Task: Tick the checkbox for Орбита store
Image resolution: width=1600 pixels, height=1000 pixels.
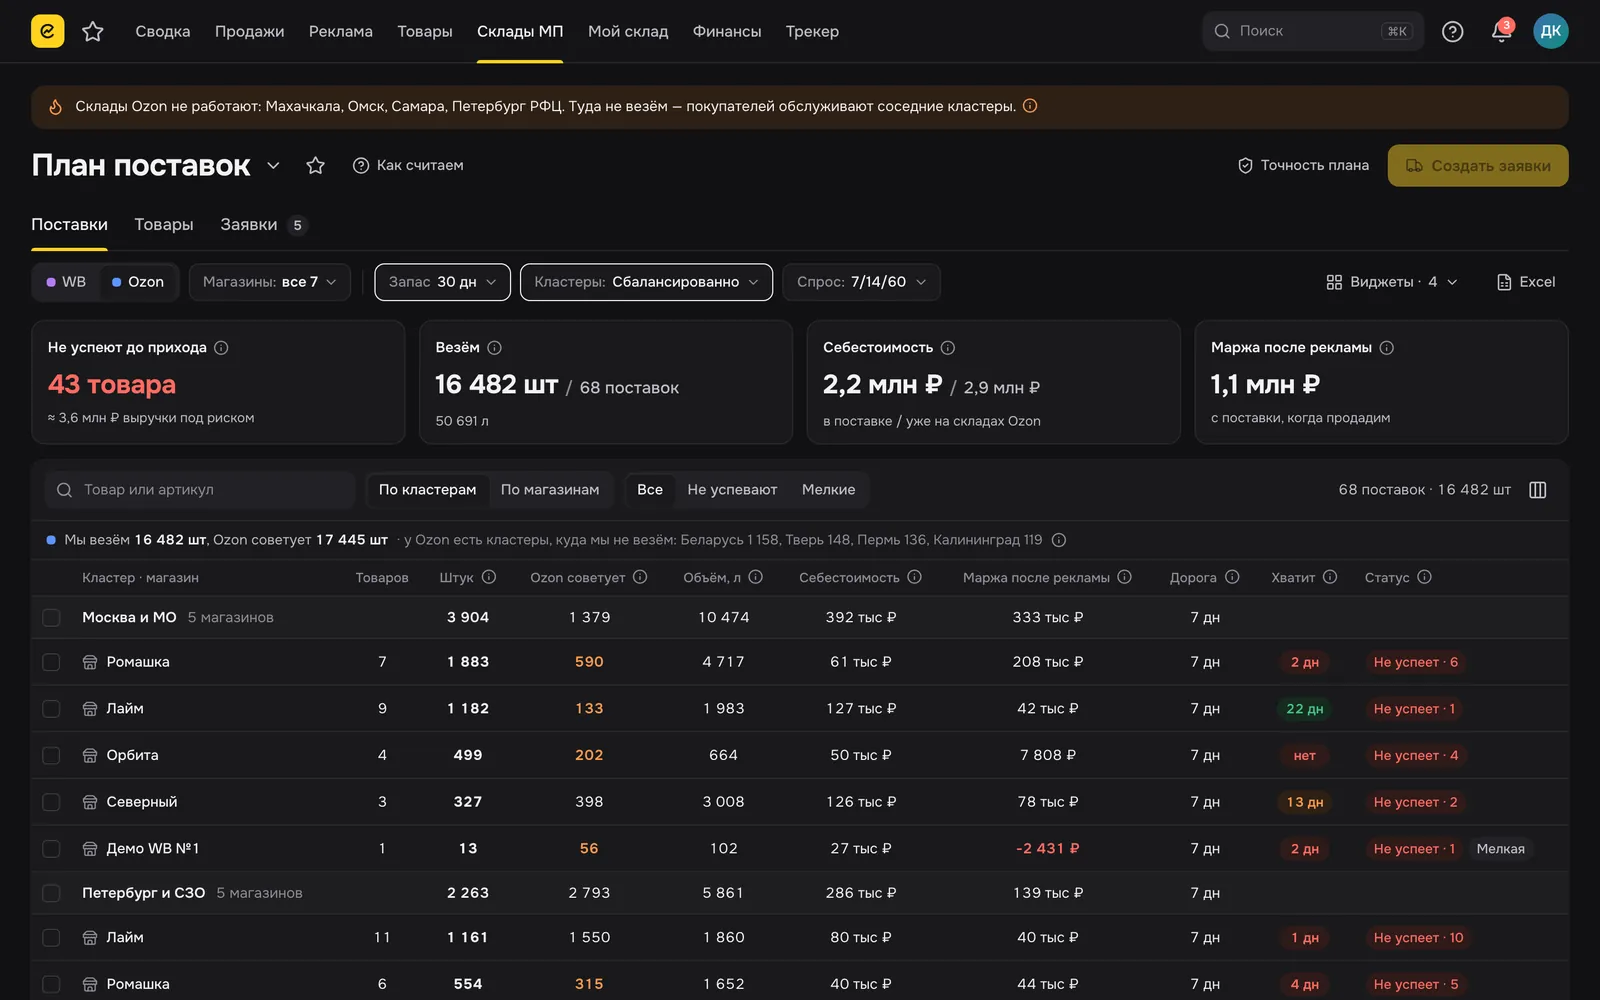Action: click(x=52, y=756)
